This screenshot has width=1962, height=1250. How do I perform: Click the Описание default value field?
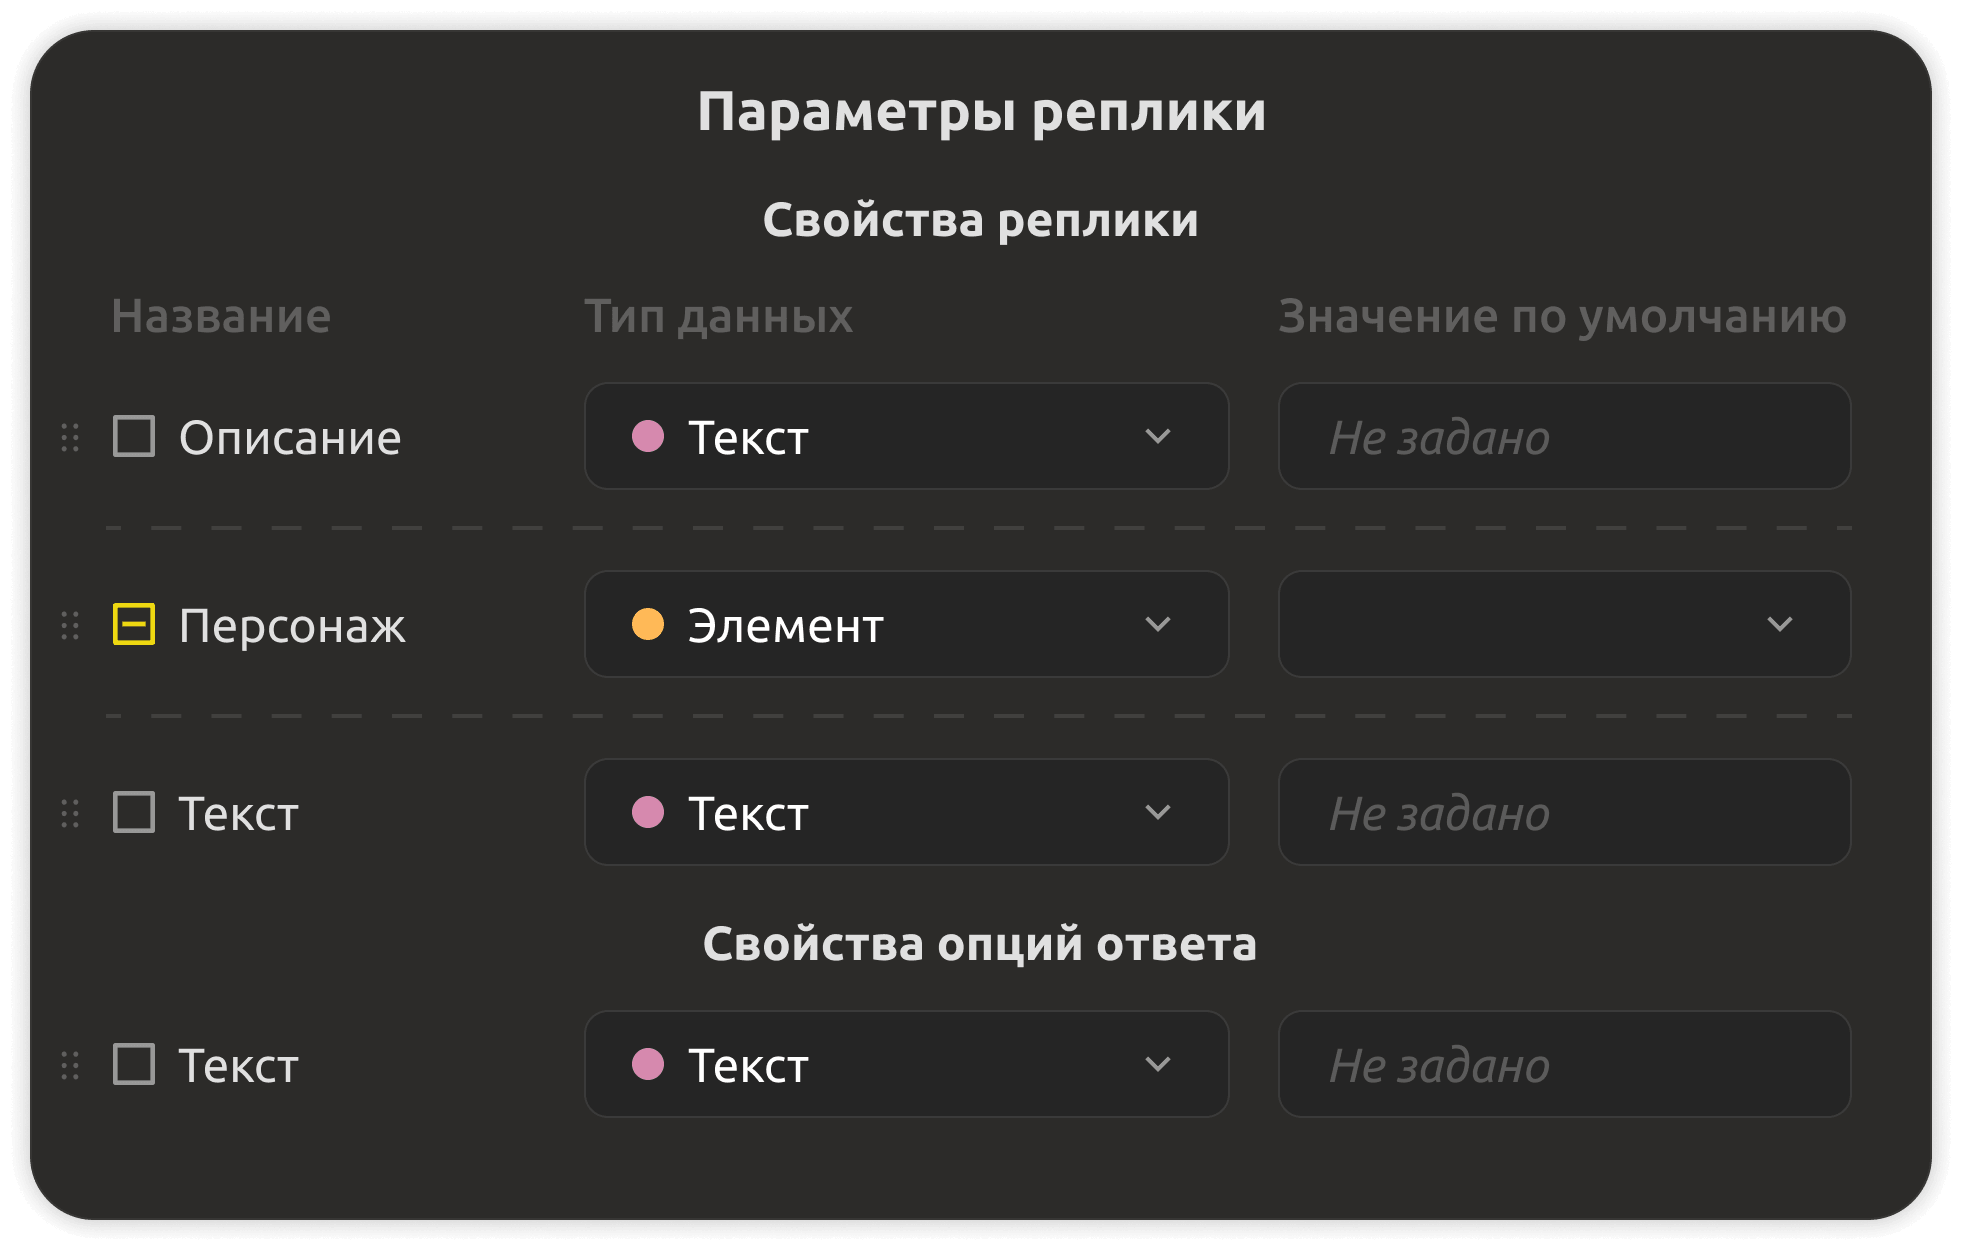1565,436
